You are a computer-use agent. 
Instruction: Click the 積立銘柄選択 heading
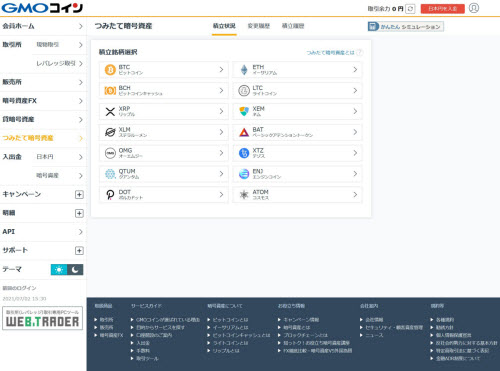point(118,52)
